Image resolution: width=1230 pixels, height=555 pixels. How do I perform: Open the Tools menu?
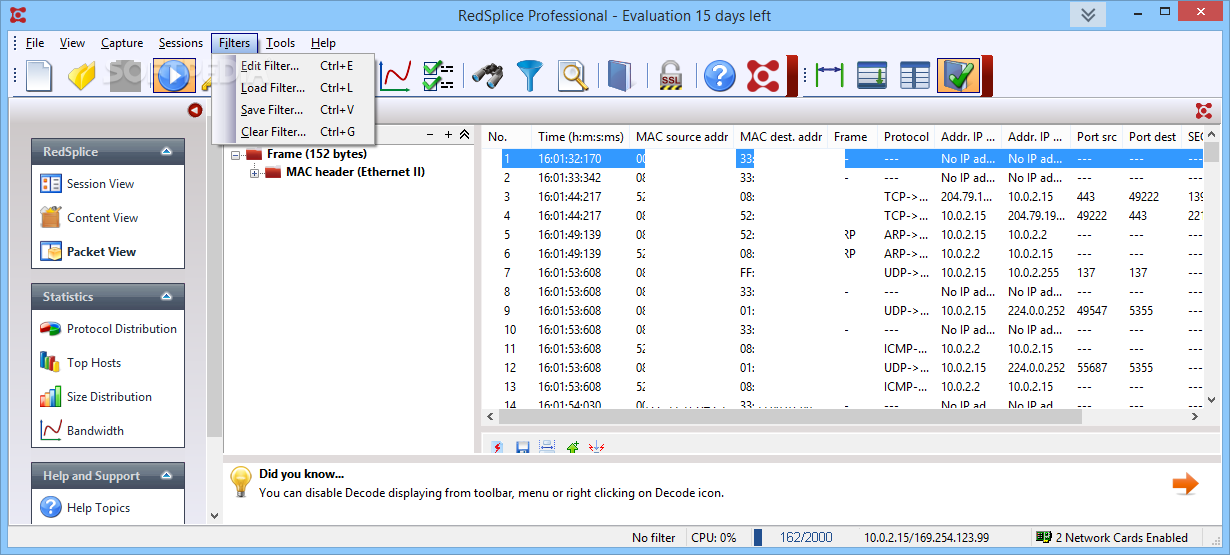(x=280, y=43)
